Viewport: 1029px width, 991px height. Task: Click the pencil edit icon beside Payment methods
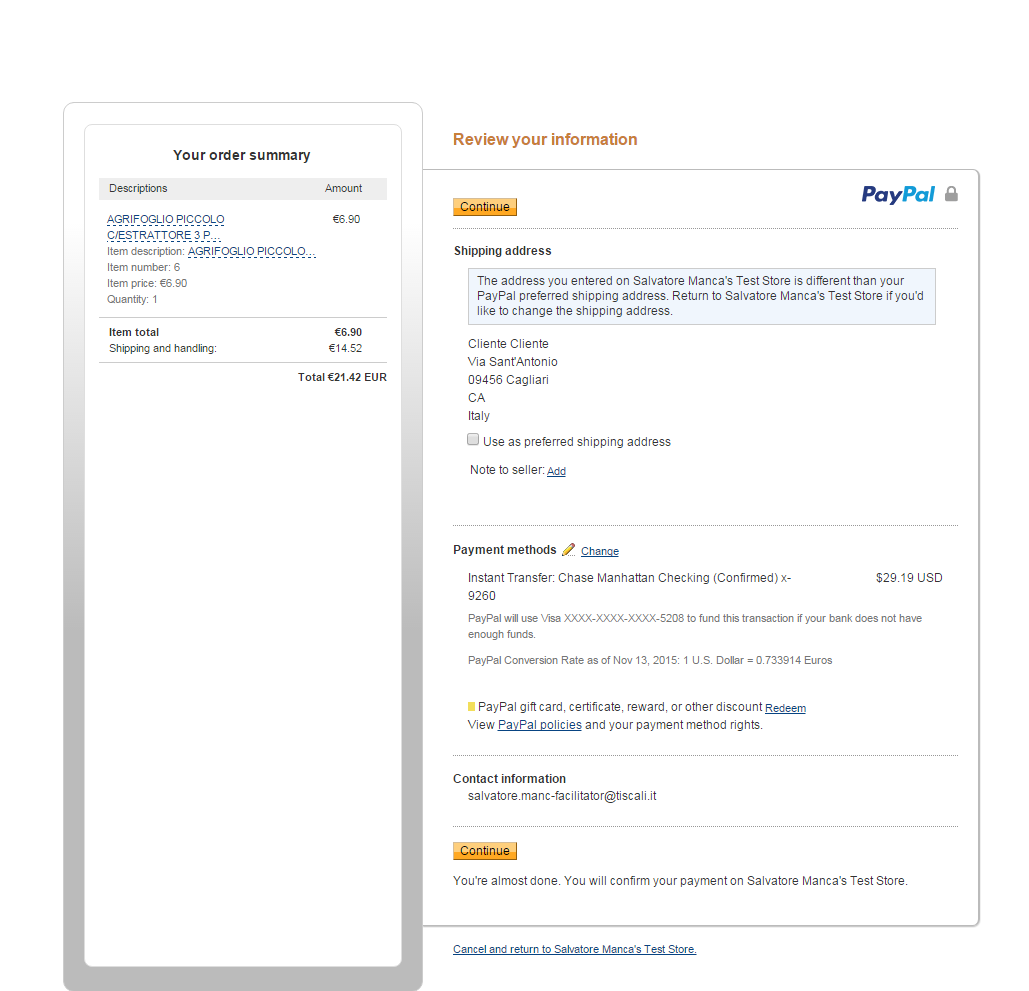(x=568, y=550)
